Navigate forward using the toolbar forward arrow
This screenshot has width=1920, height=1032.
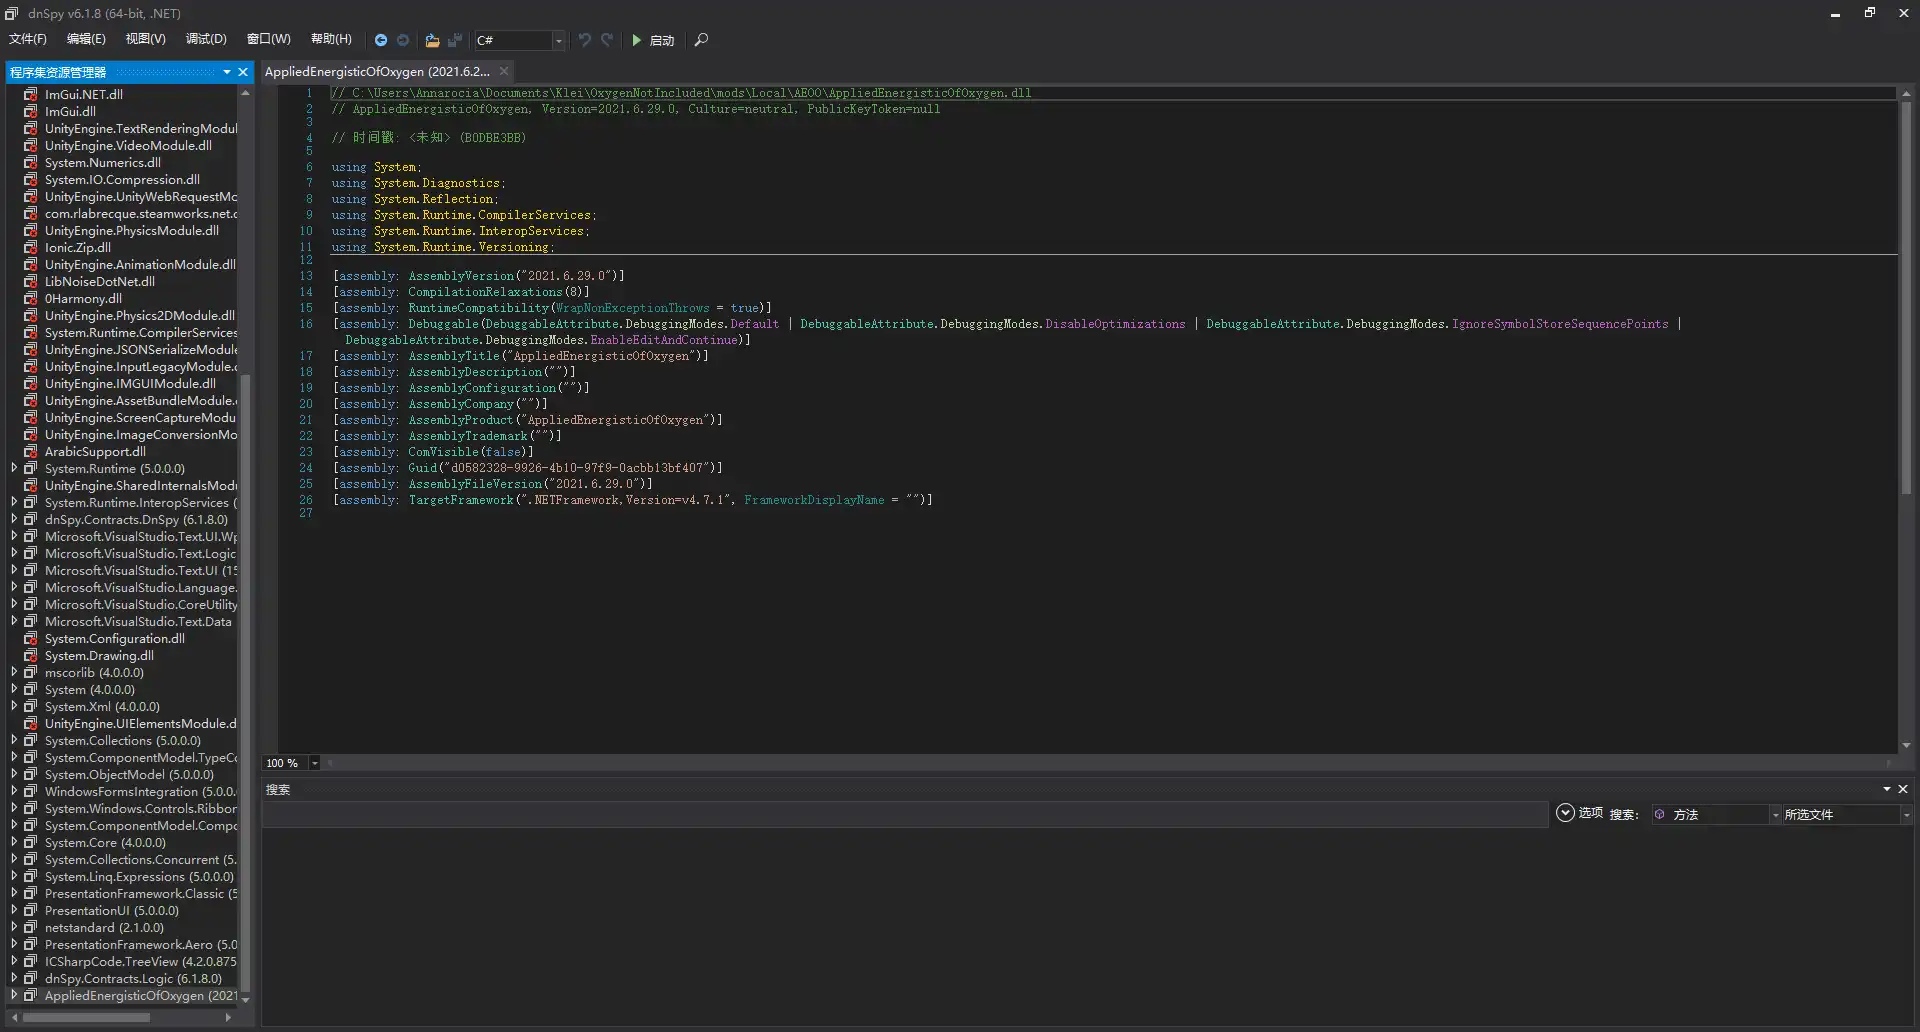pos(404,40)
